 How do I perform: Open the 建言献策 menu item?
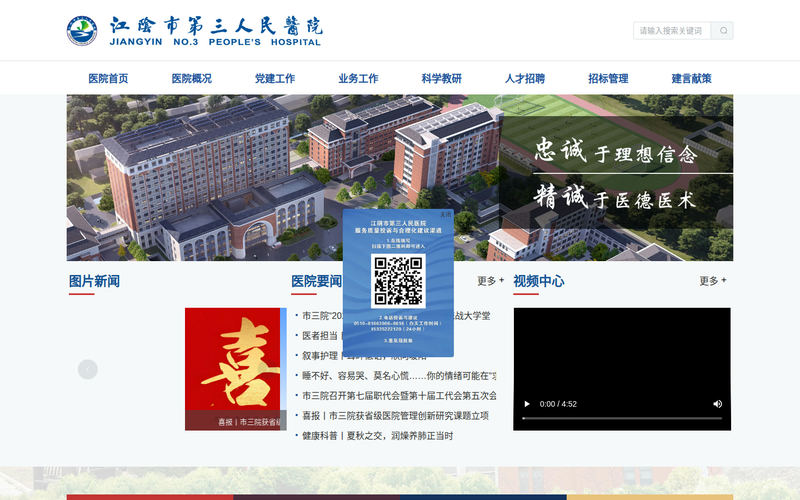click(691, 79)
